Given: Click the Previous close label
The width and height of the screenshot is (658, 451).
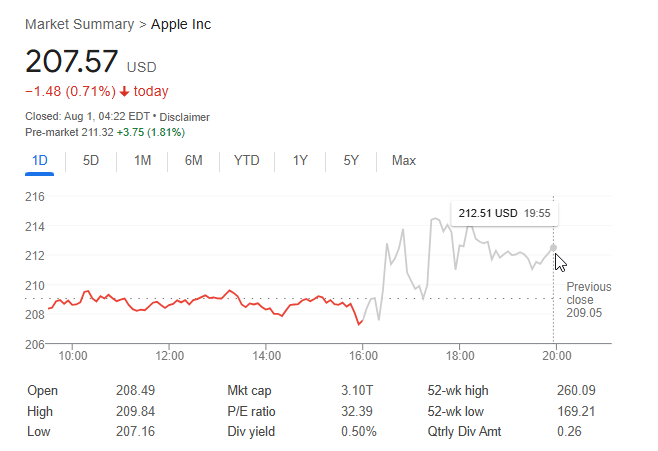Looking at the screenshot, I should 588,293.
